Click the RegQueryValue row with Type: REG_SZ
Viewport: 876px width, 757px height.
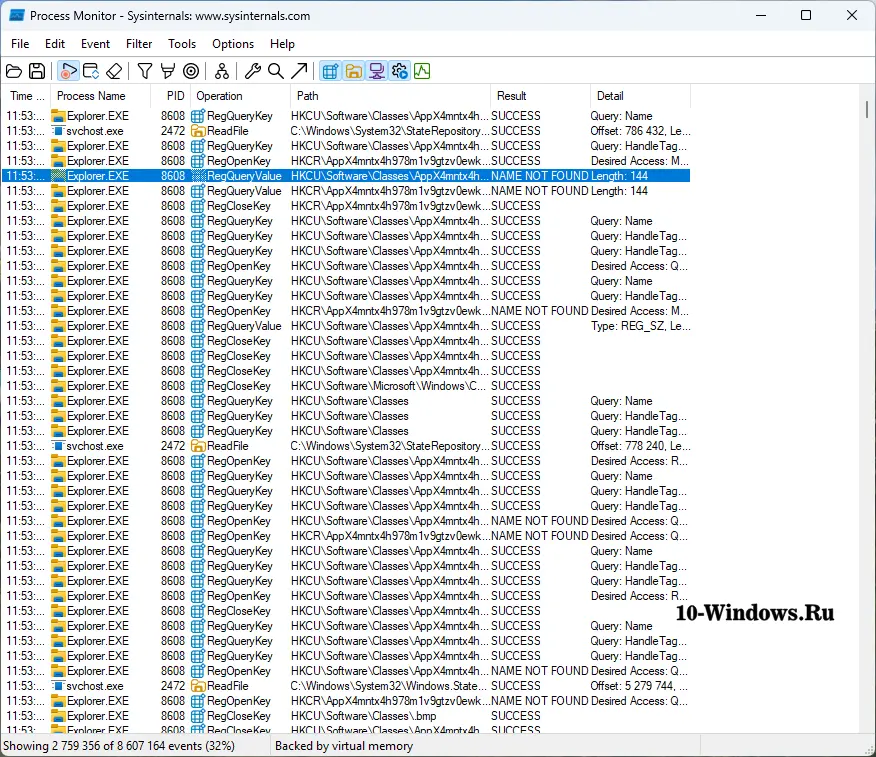click(x=346, y=326)
